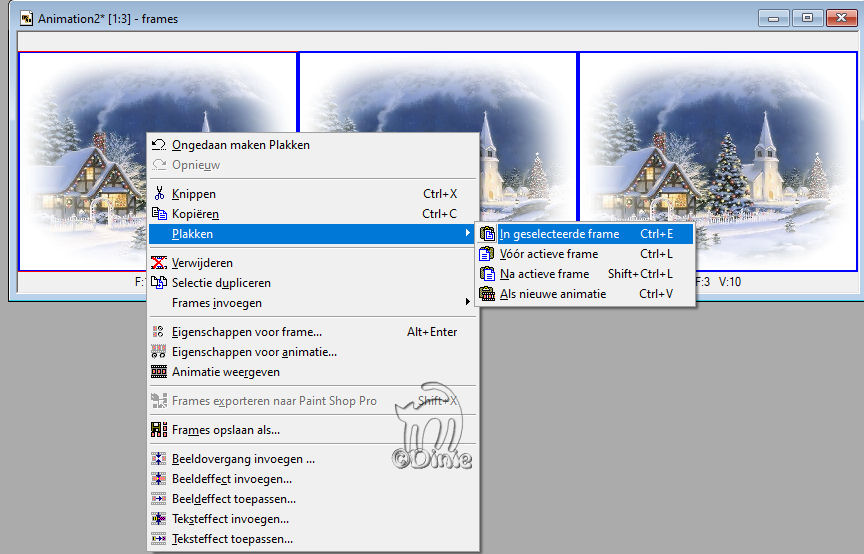This screenshot has height=554, width=864.
Task: Click the icon next to Teksteffect invoegen
Action: [158, 519]
